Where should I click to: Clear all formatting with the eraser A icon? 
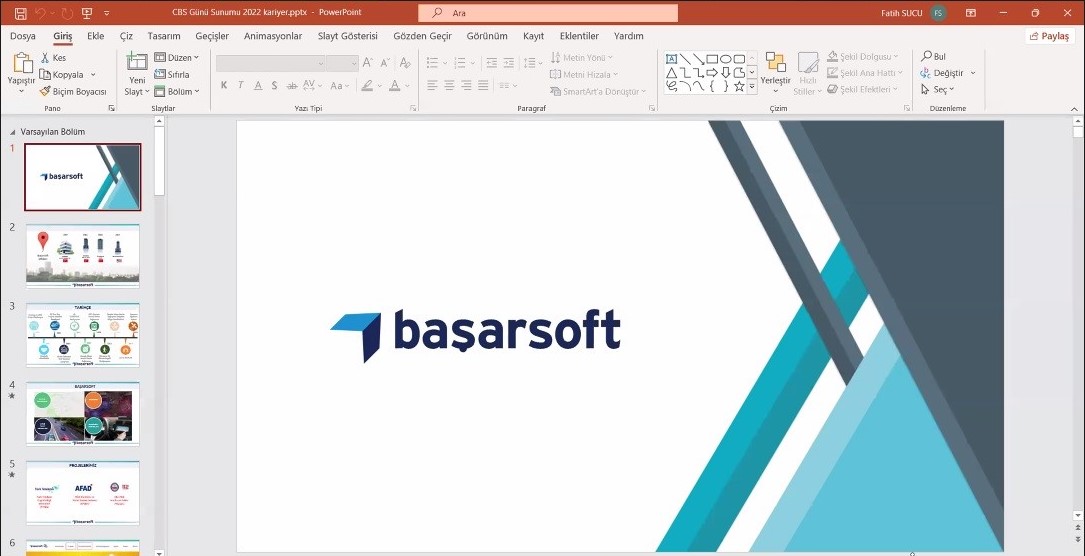tap(405, 63)
